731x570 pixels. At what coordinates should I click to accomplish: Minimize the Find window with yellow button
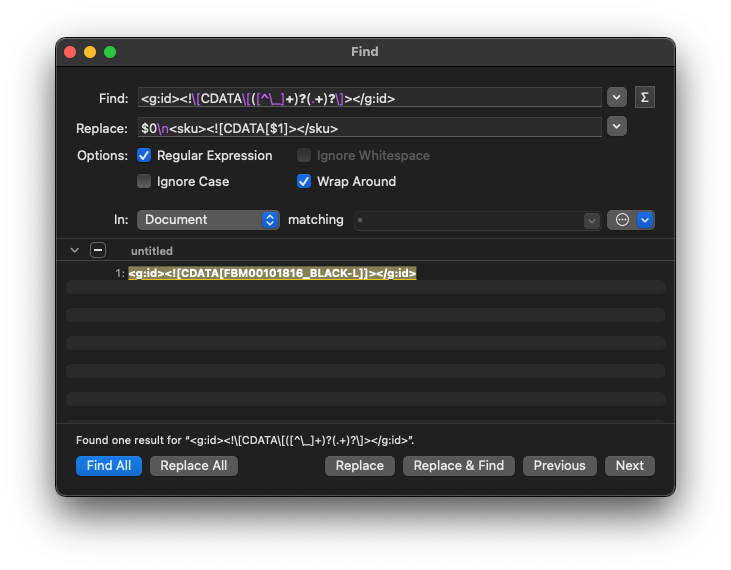click(x=90, y=52)
